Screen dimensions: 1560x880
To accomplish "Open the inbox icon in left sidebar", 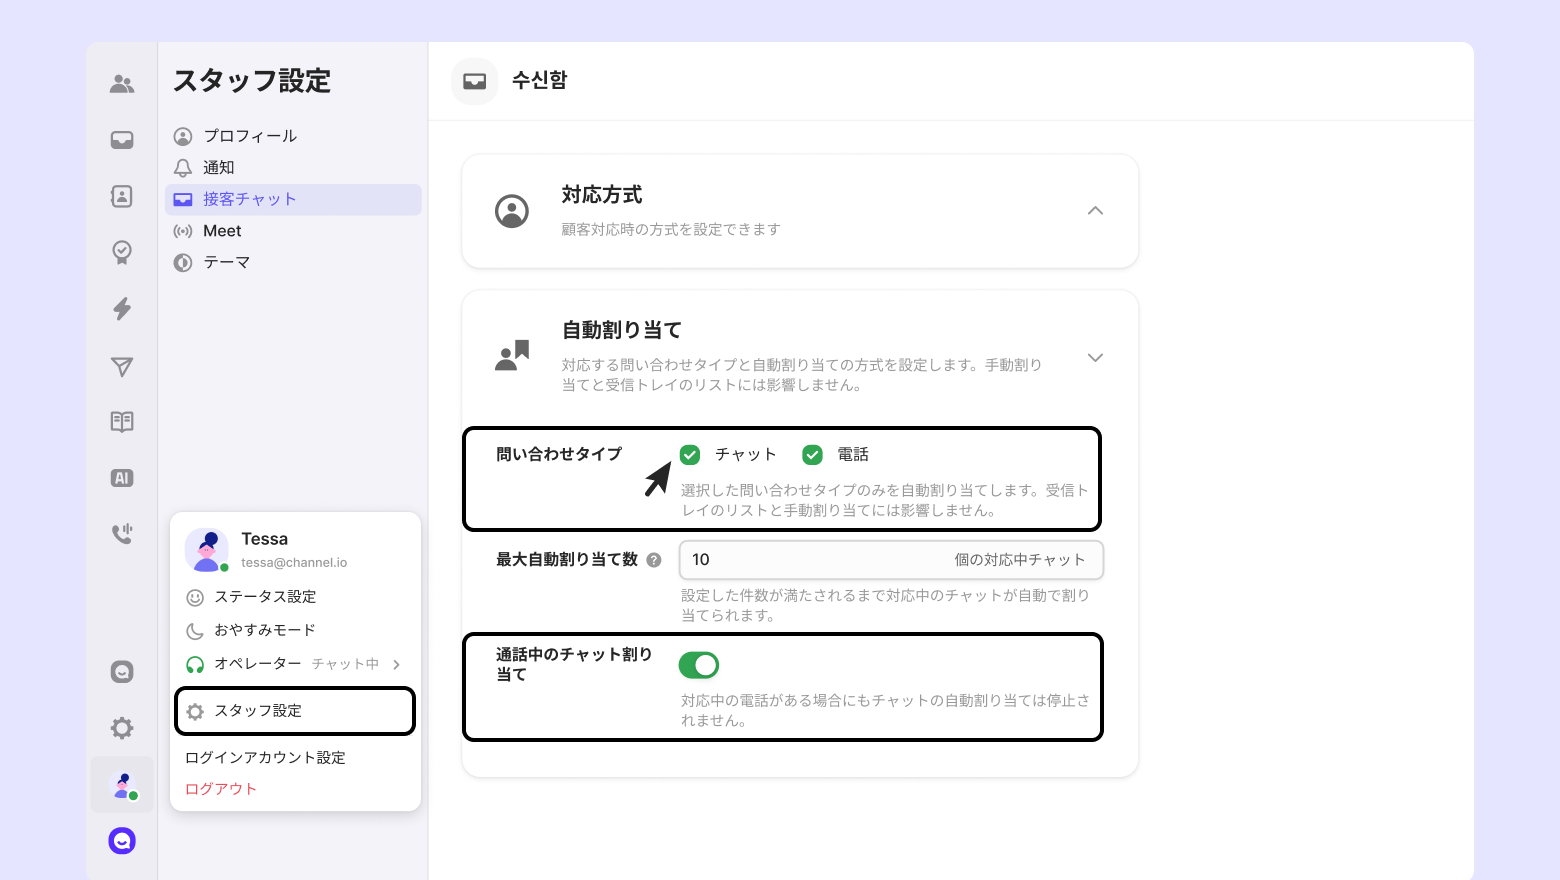I will click(122, 140).
